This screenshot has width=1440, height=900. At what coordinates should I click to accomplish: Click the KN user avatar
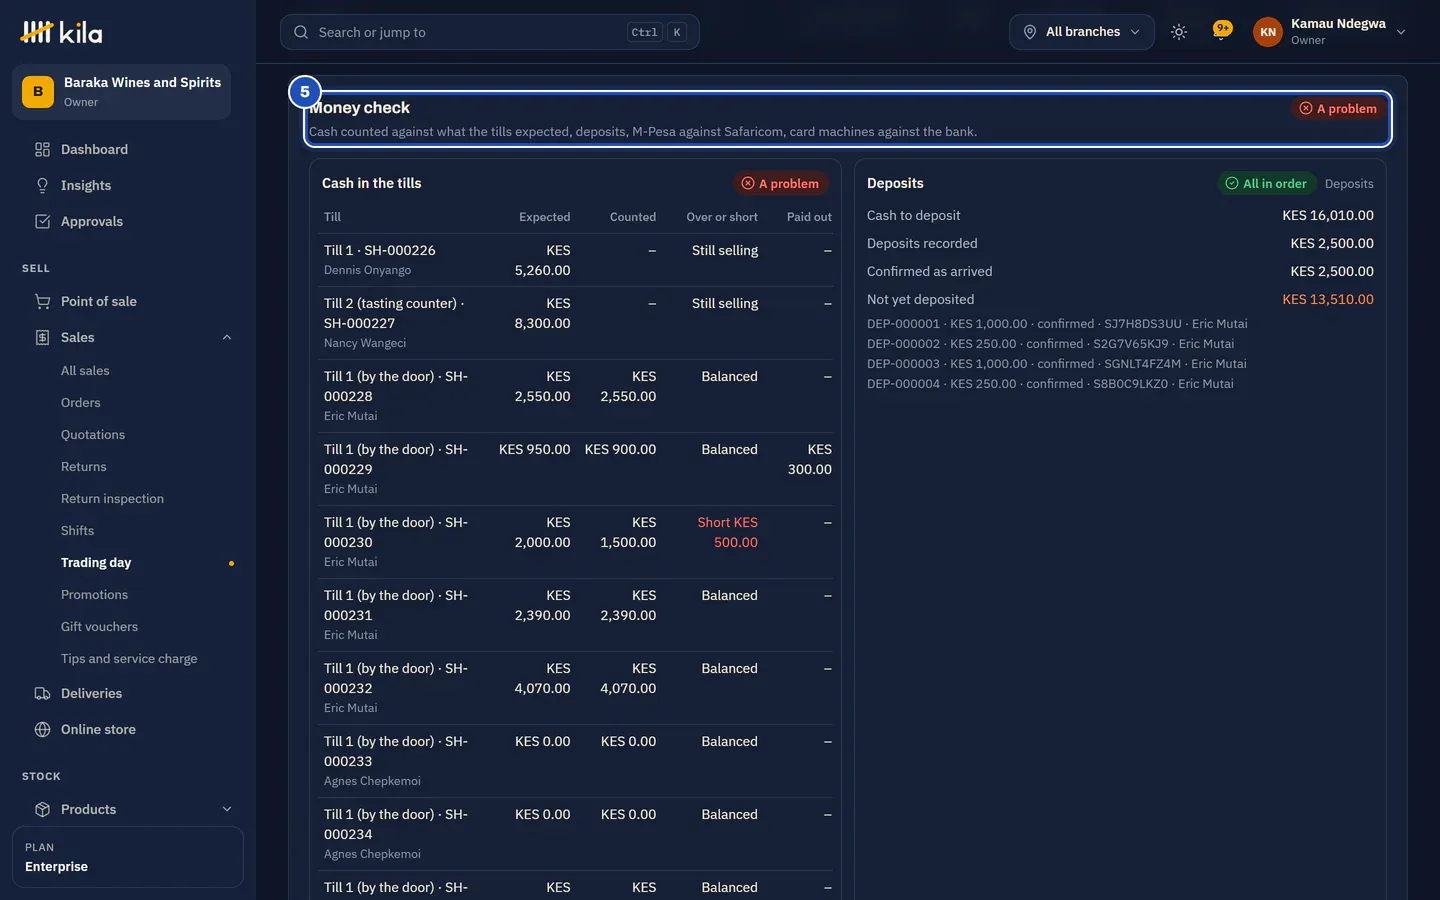click(1268, 32)
